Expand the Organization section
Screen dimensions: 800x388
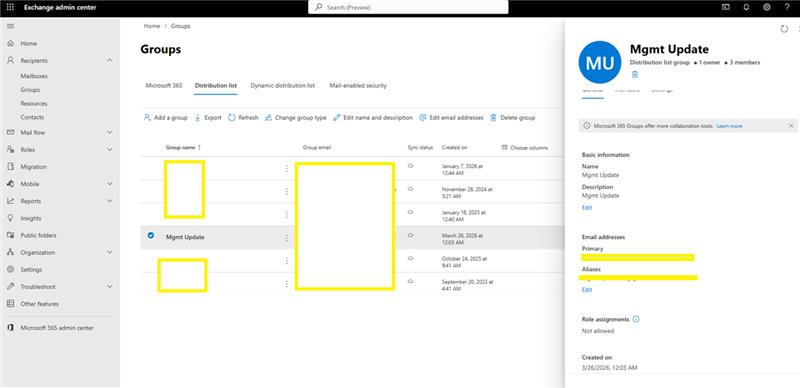pyautogui.click(x=110, y=252)
